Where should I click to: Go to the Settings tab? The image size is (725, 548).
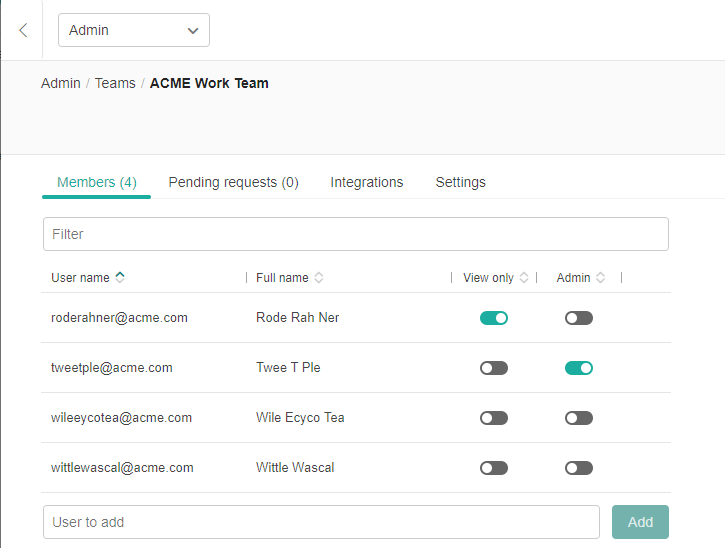click(x=460, y=182)
